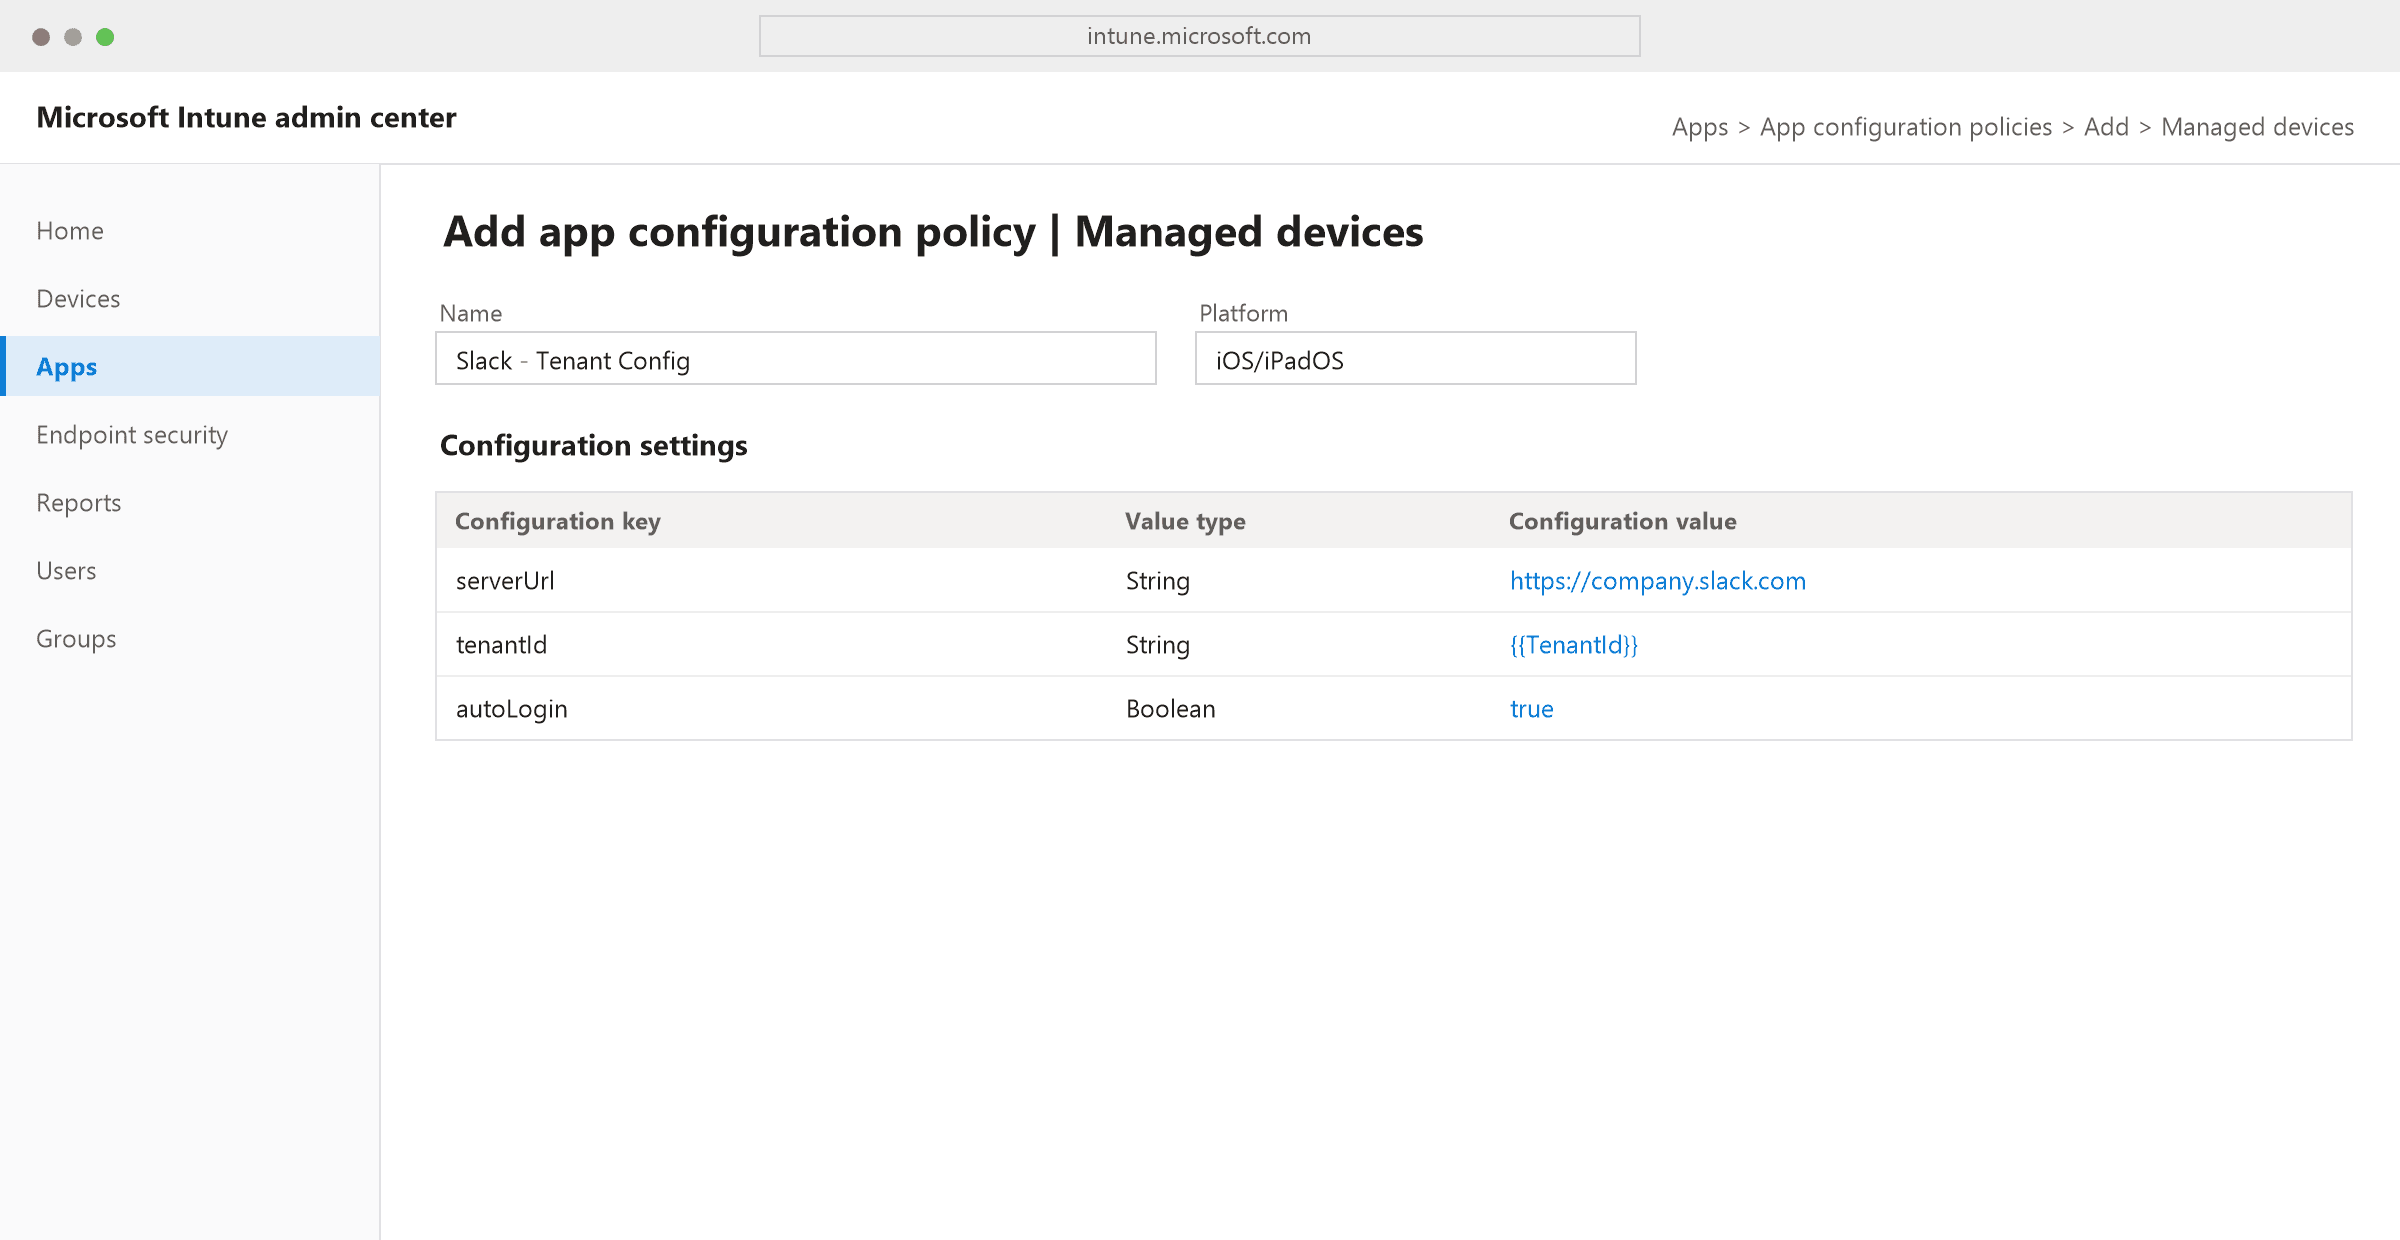This screenshot has width=2400, height=1240.
Task: Open Groups in the sidebar
Action: 76,639
